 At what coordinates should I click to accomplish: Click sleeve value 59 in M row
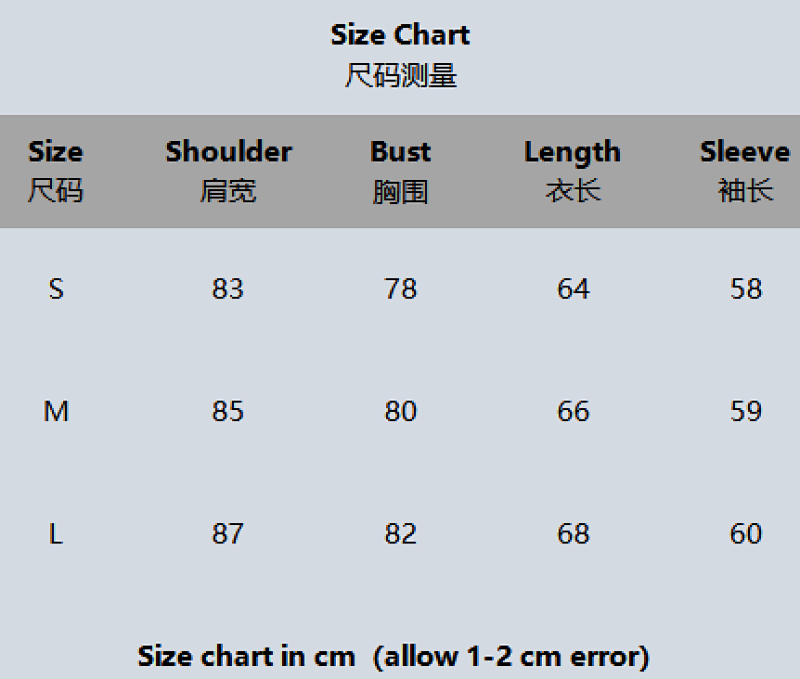[x=746, y=411]
